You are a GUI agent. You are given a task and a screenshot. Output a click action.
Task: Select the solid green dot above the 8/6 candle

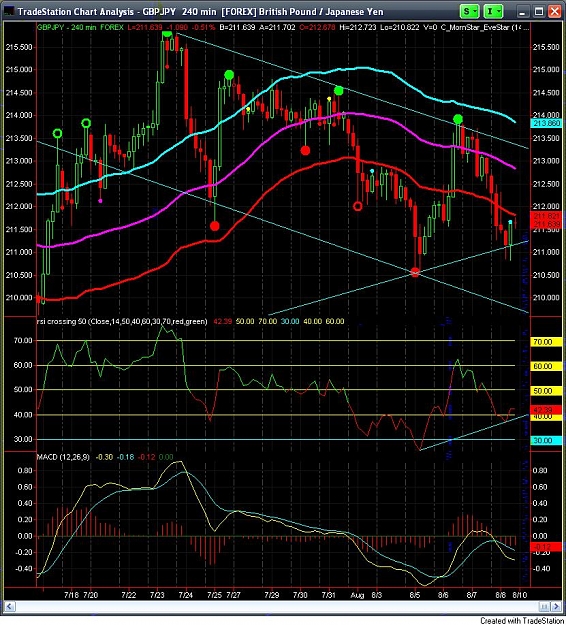(458, 119)
